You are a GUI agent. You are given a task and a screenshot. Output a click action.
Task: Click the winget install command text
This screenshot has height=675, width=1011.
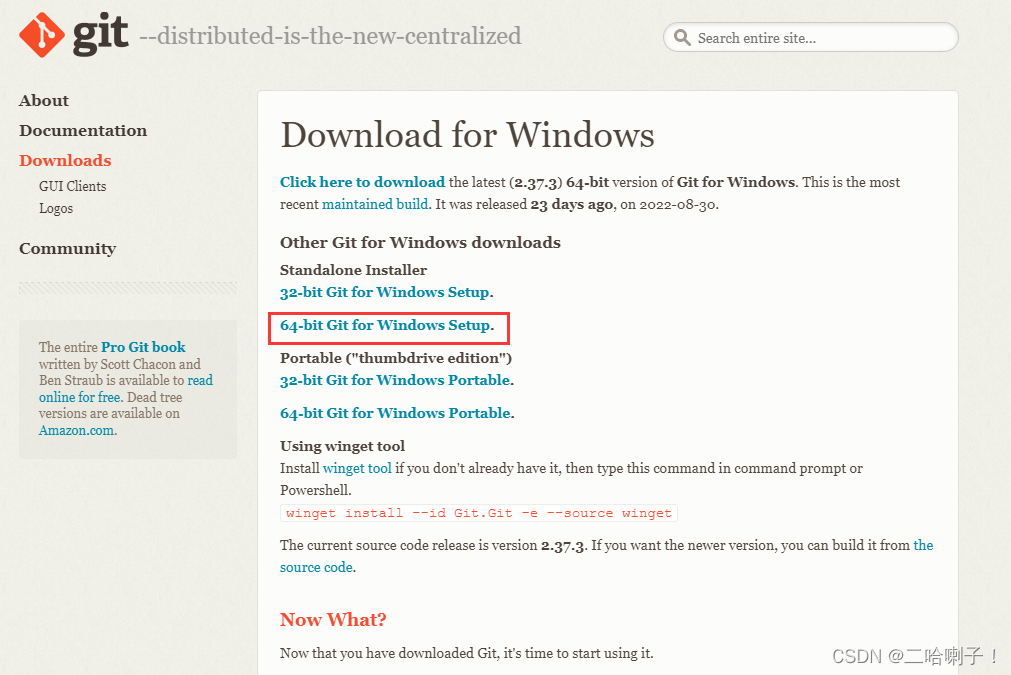click(479, 513)
